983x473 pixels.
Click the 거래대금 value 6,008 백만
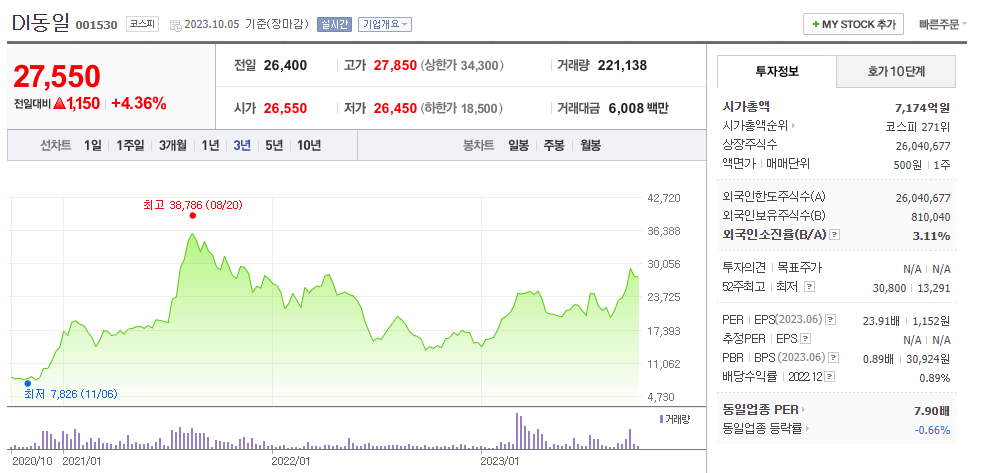[x=639, y=109]
